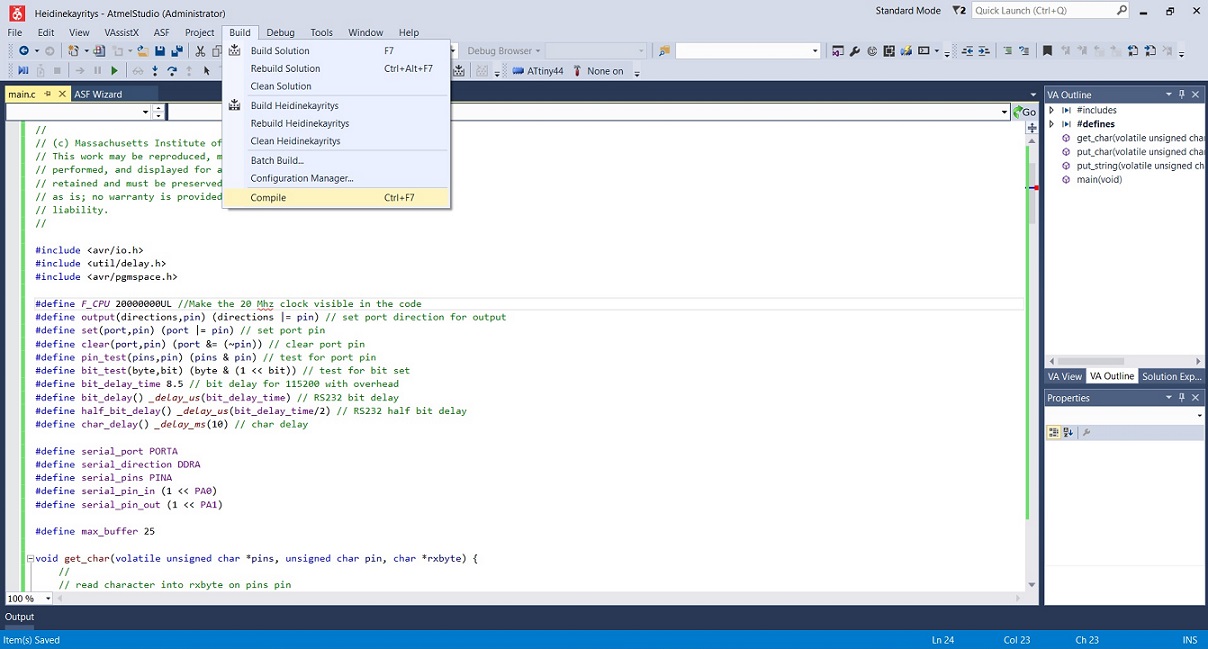The width and height of the screenshot is (1208, 649).
Task: Click the wrench Properties window icon
Action: coord(855,51)
